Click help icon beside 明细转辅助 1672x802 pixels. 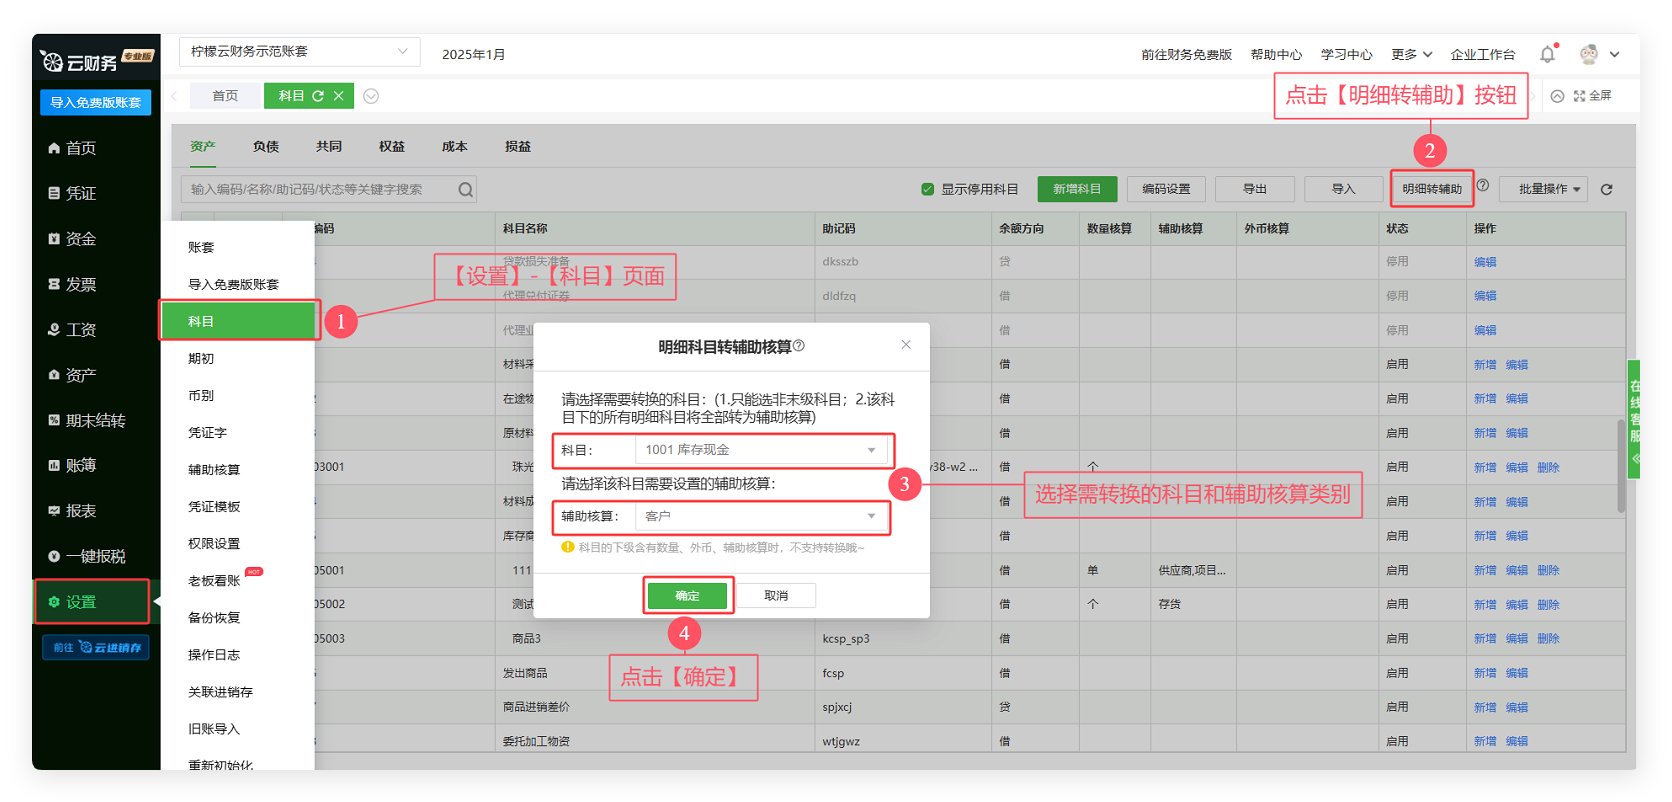point(1483,186)
